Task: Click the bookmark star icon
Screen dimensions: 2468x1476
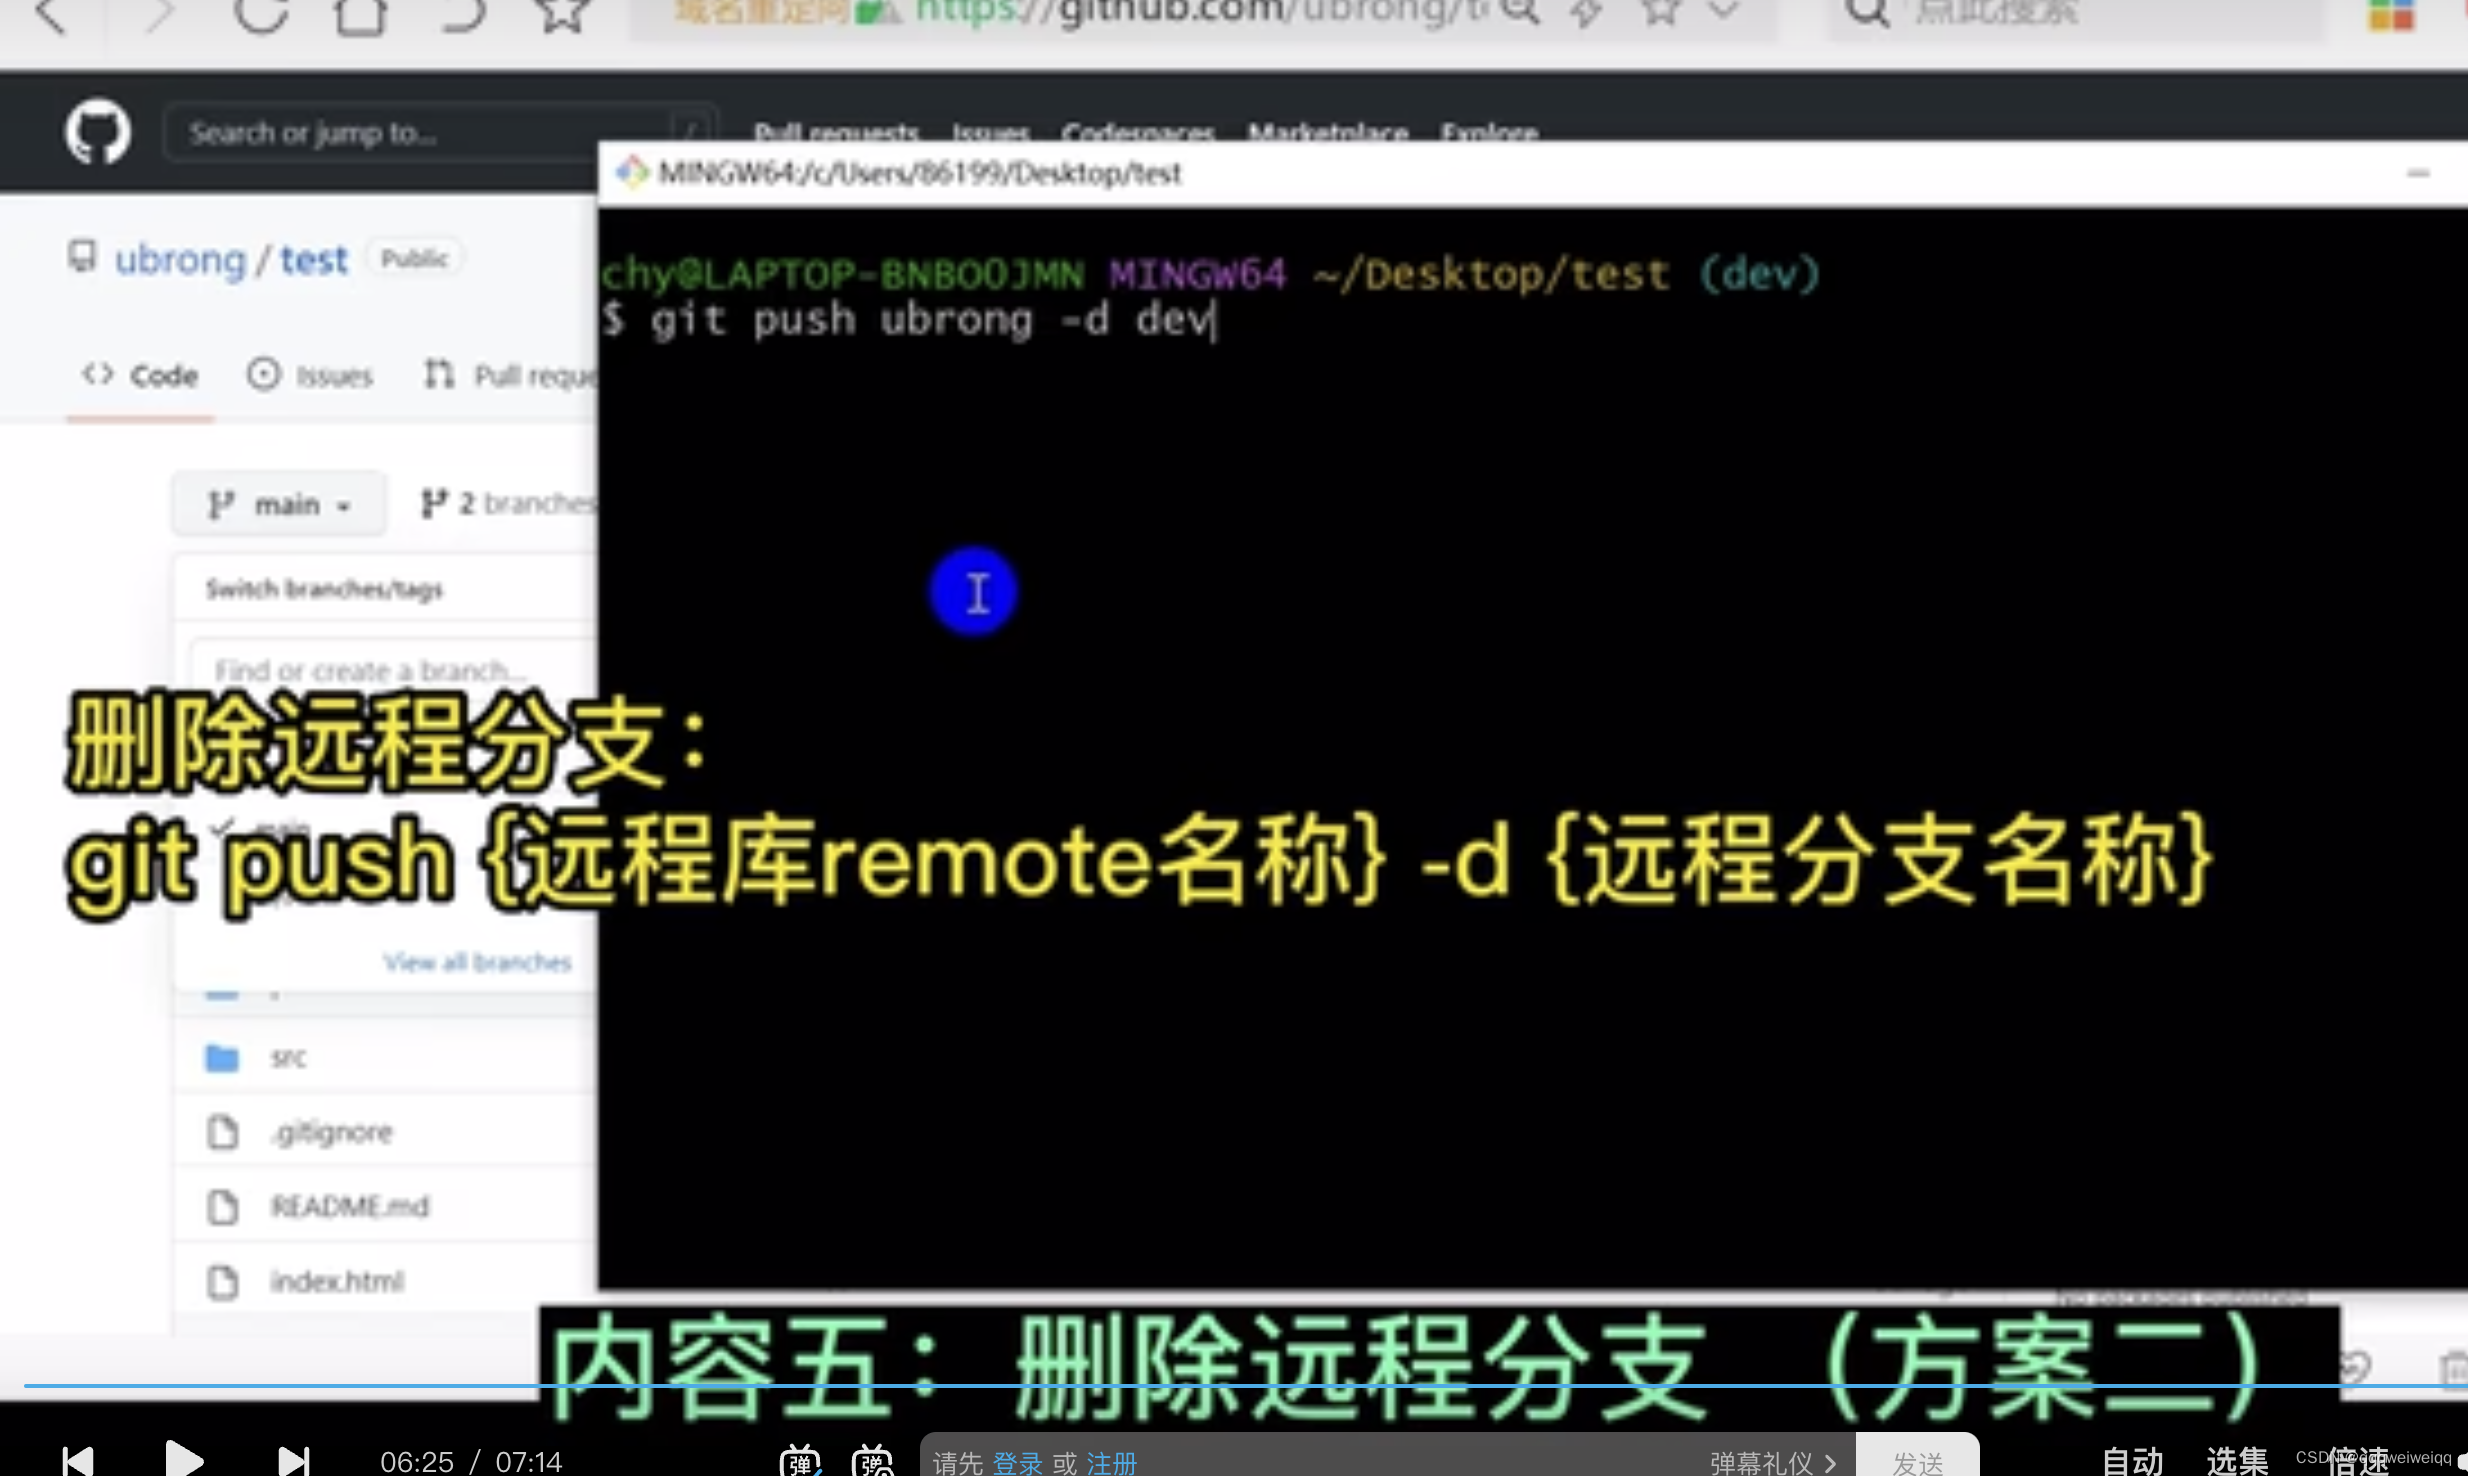Action: click(561, 14)
